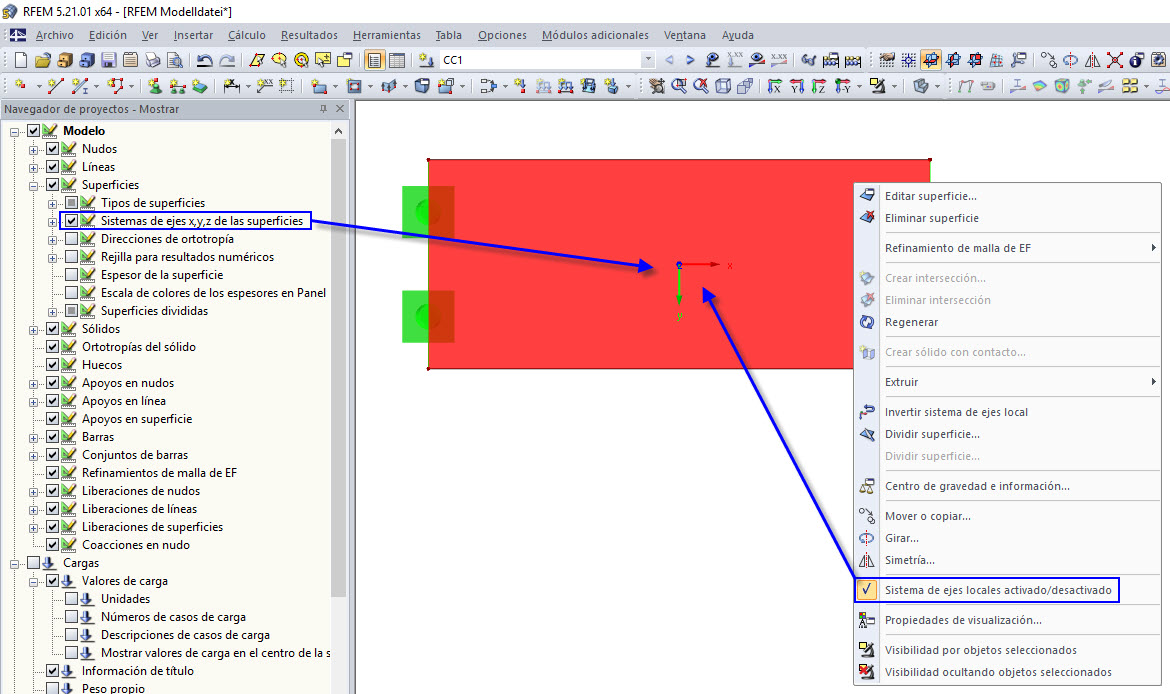Expand the Sólidos tree node
This screenshot has height=694, width=1170.
34,329
